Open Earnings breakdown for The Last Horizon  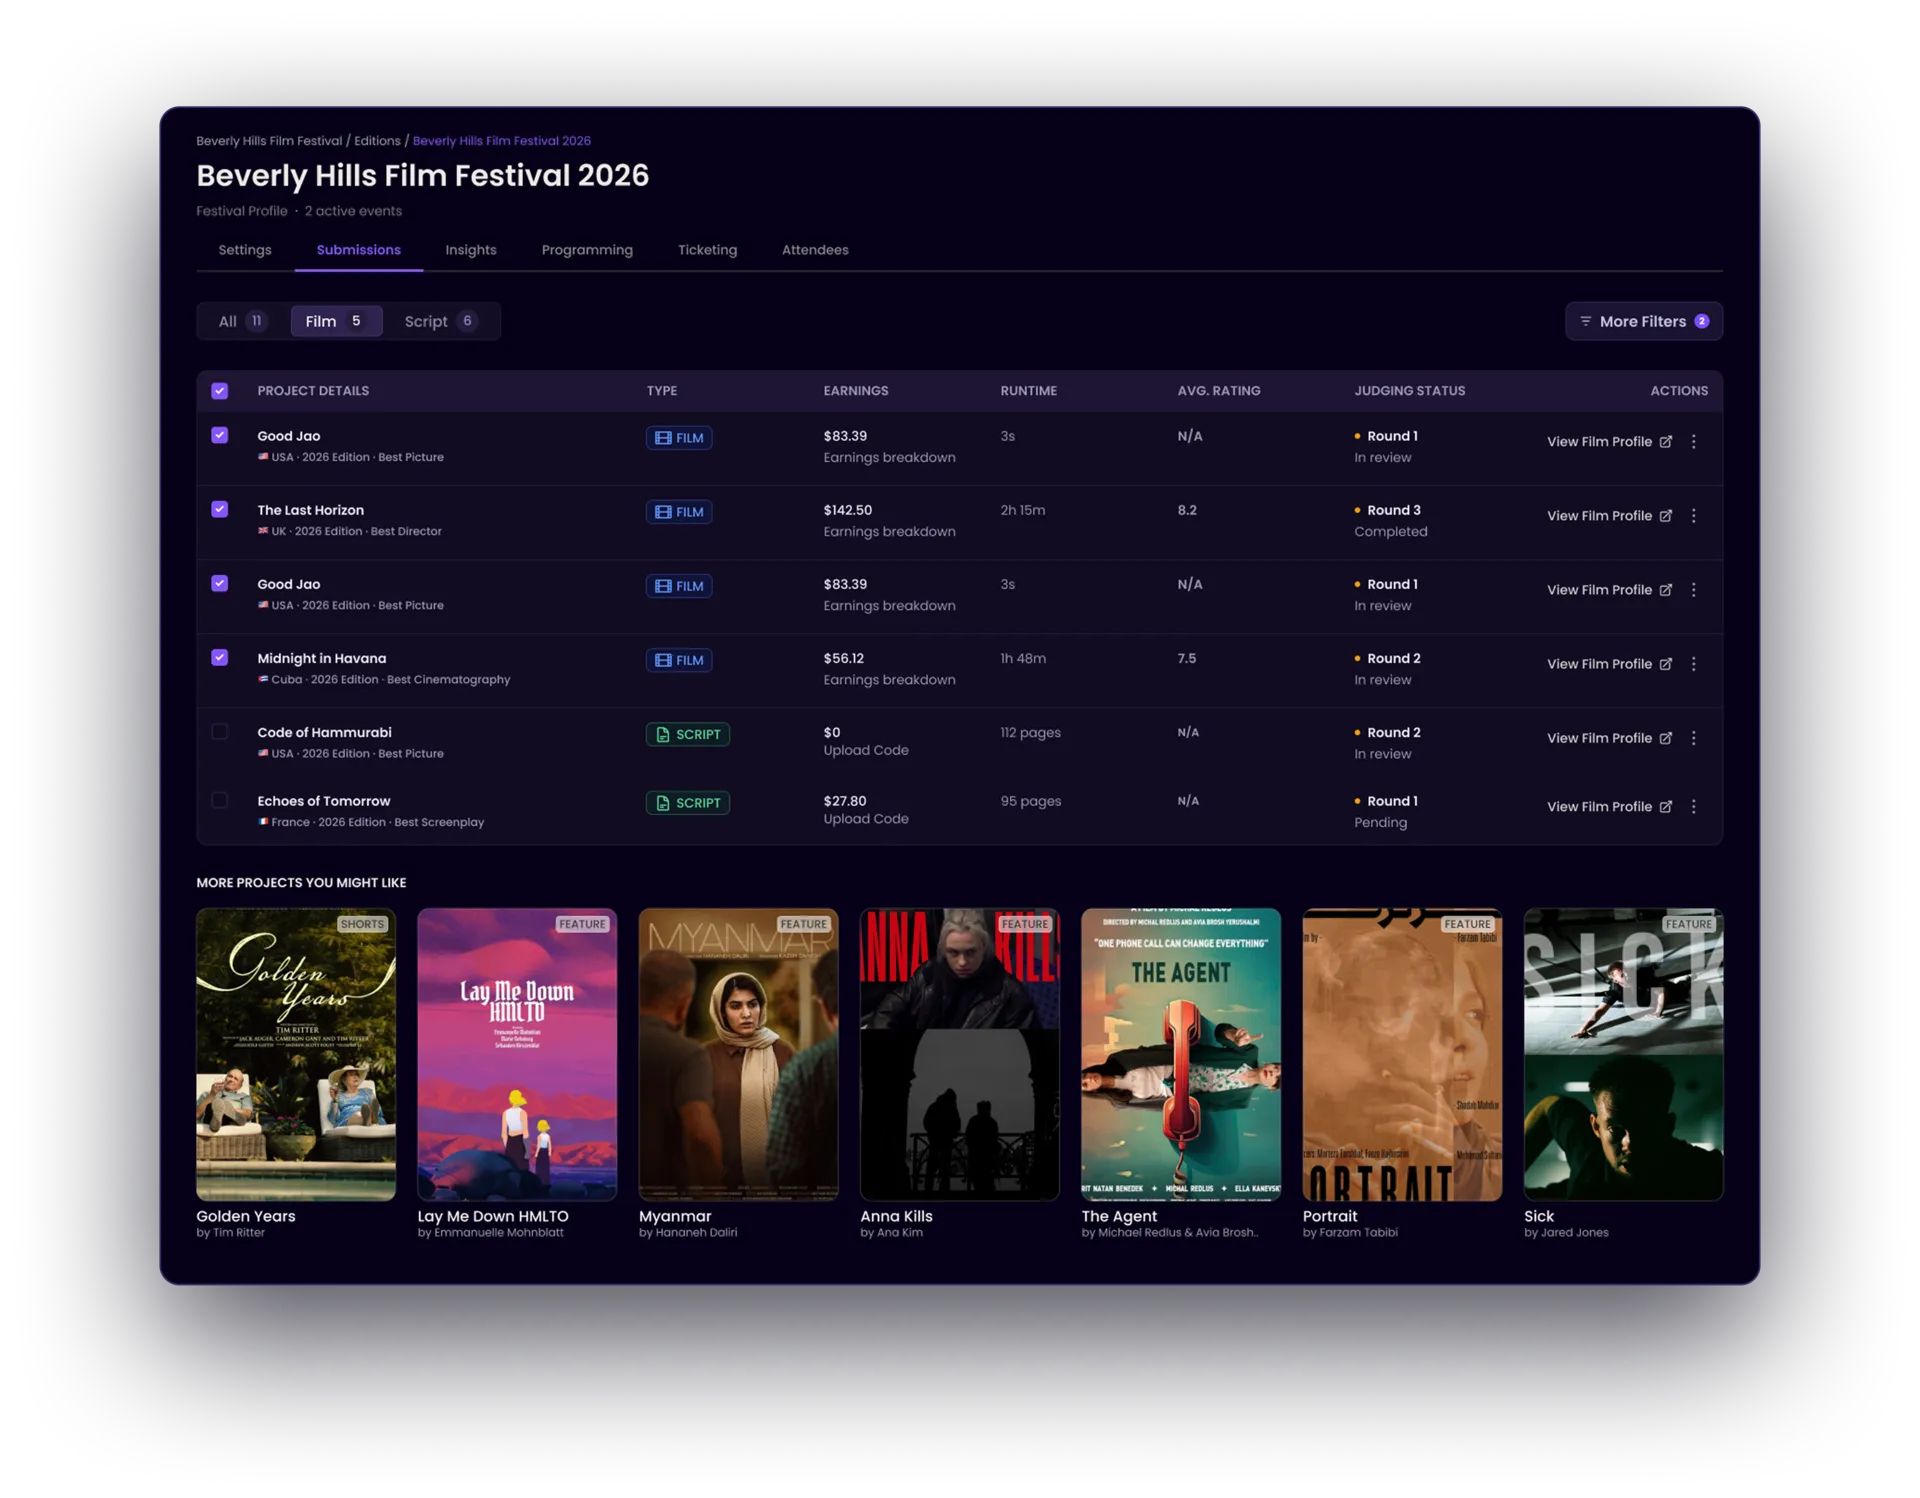(889, 532)
